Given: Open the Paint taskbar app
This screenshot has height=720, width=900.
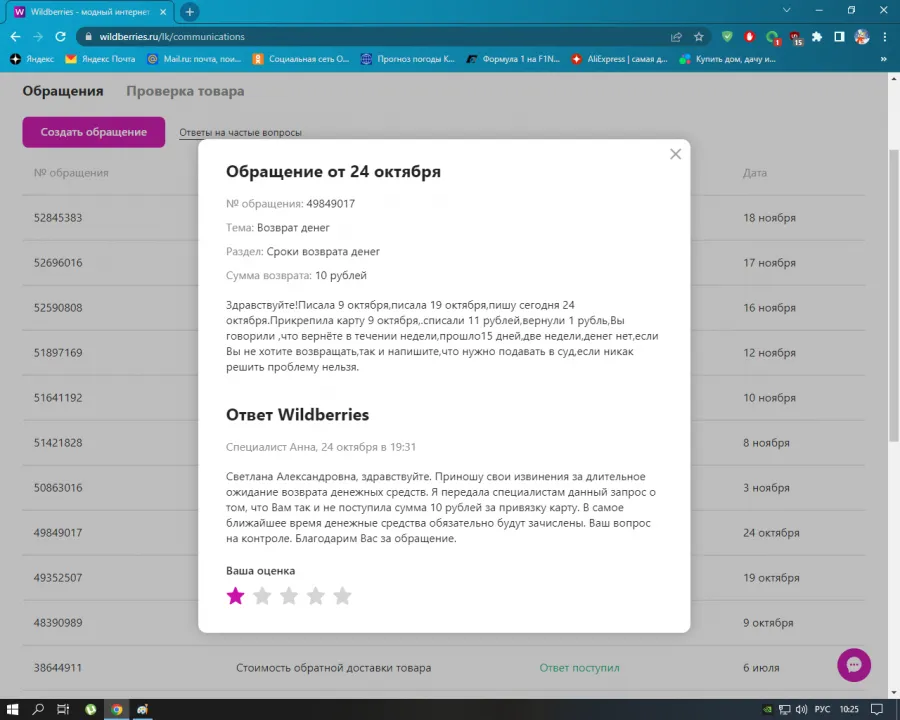Looking at the screenshot, I should tap(142, 710).
